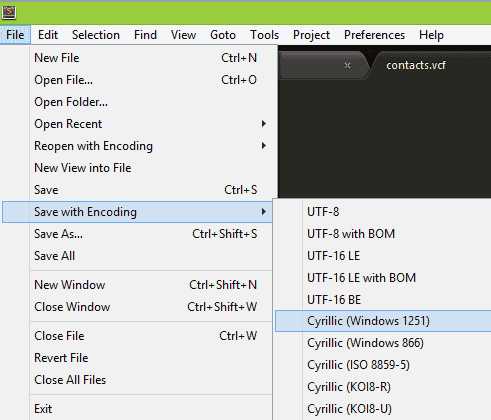Pick the UTF-16 LE with BOM option

pyautogui.click(x=383, y=278)
